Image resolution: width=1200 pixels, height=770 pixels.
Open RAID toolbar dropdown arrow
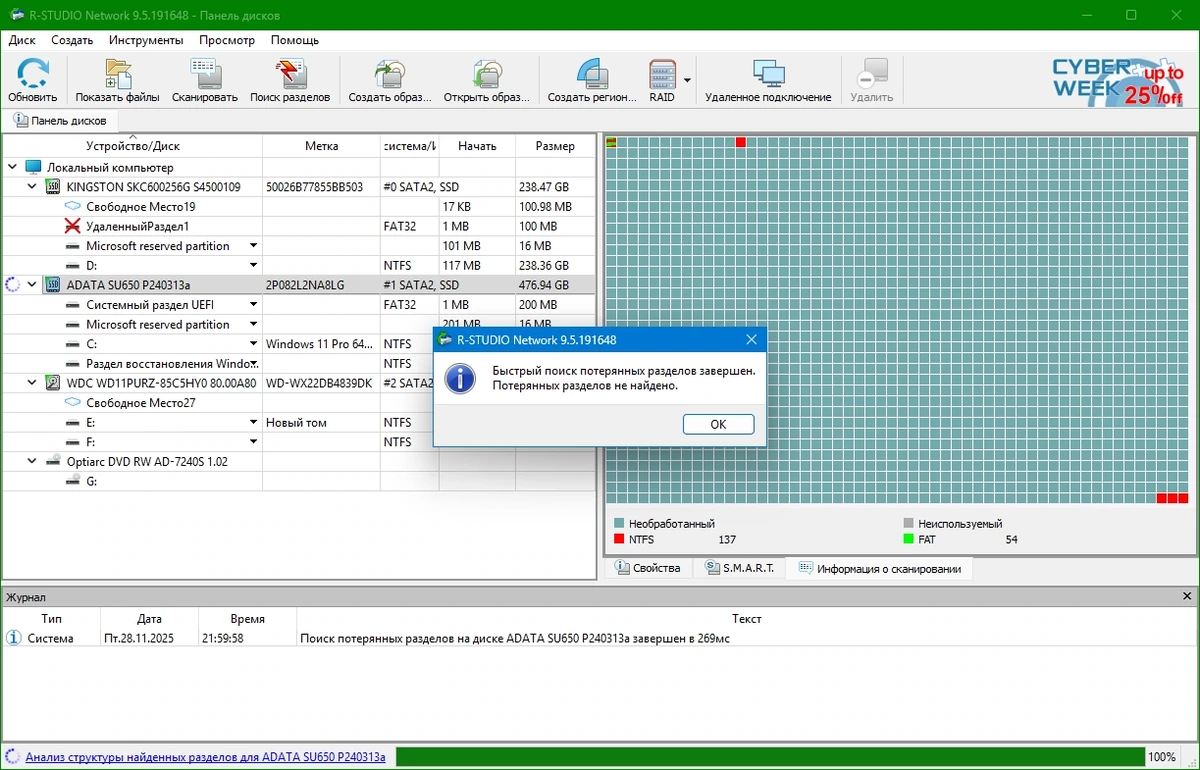[x=687, y=80]
